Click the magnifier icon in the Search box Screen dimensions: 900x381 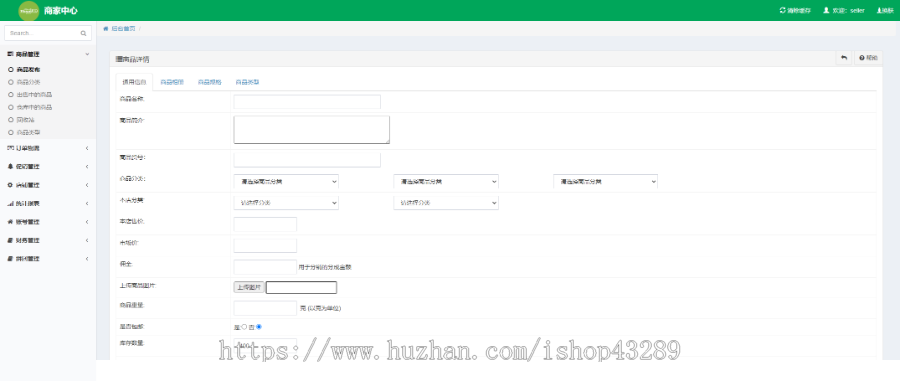coord(83,33)
